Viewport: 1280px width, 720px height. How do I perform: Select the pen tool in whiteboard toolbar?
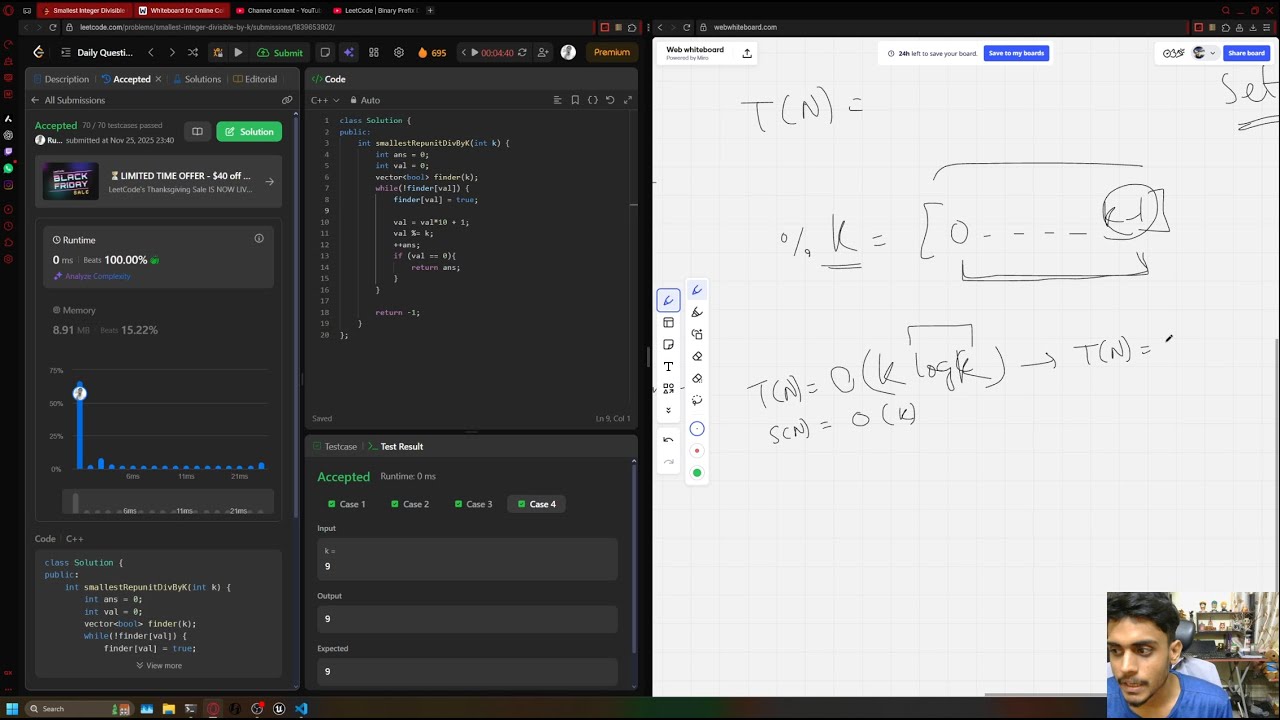(x=668, y=300)
